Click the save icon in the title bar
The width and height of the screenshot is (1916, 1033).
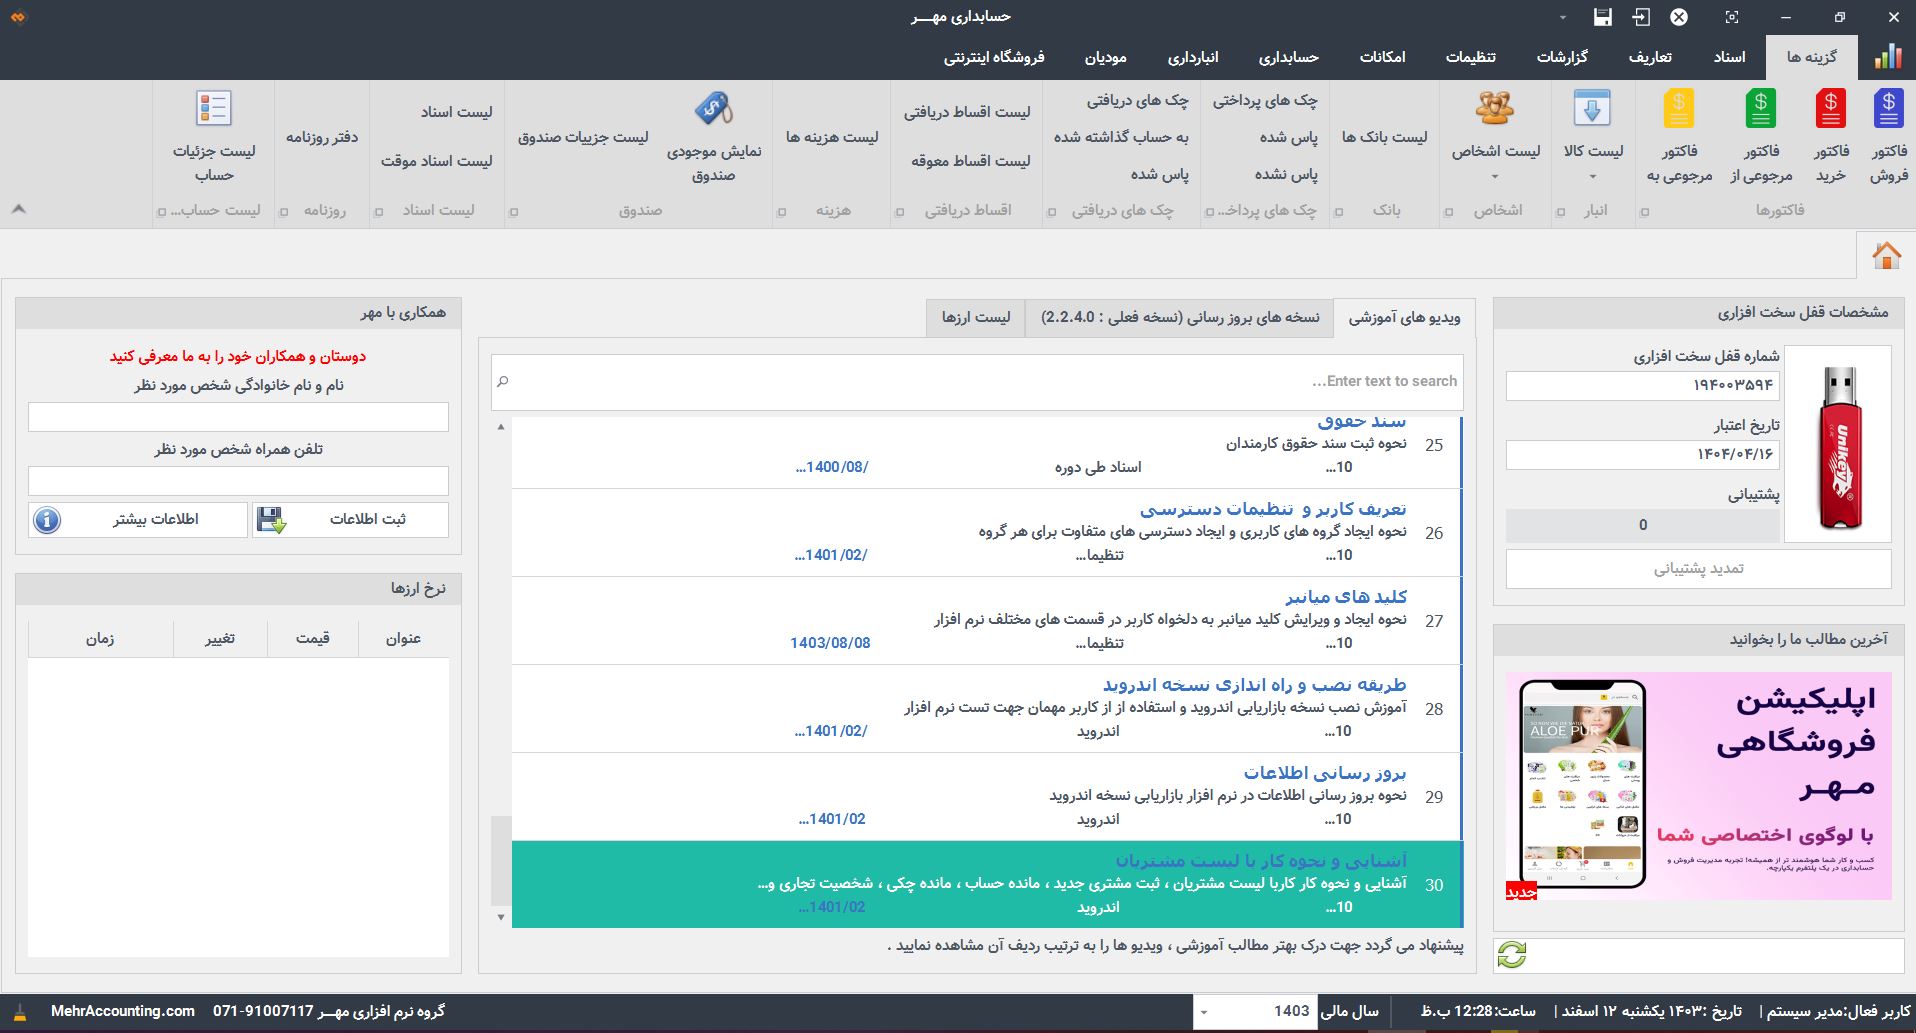point(1601,17)
